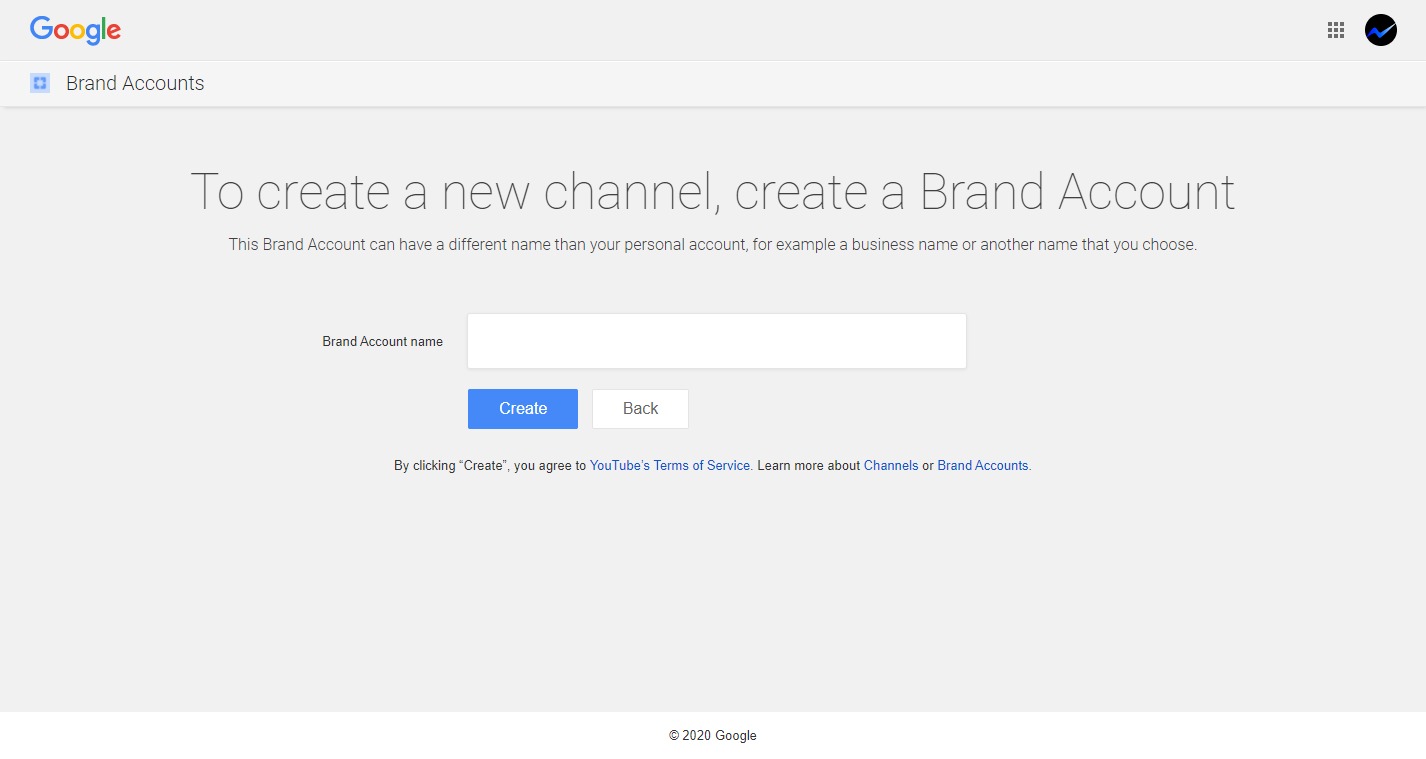
Task: Click the Brand Accounts header title
Action: click(135, 83)
